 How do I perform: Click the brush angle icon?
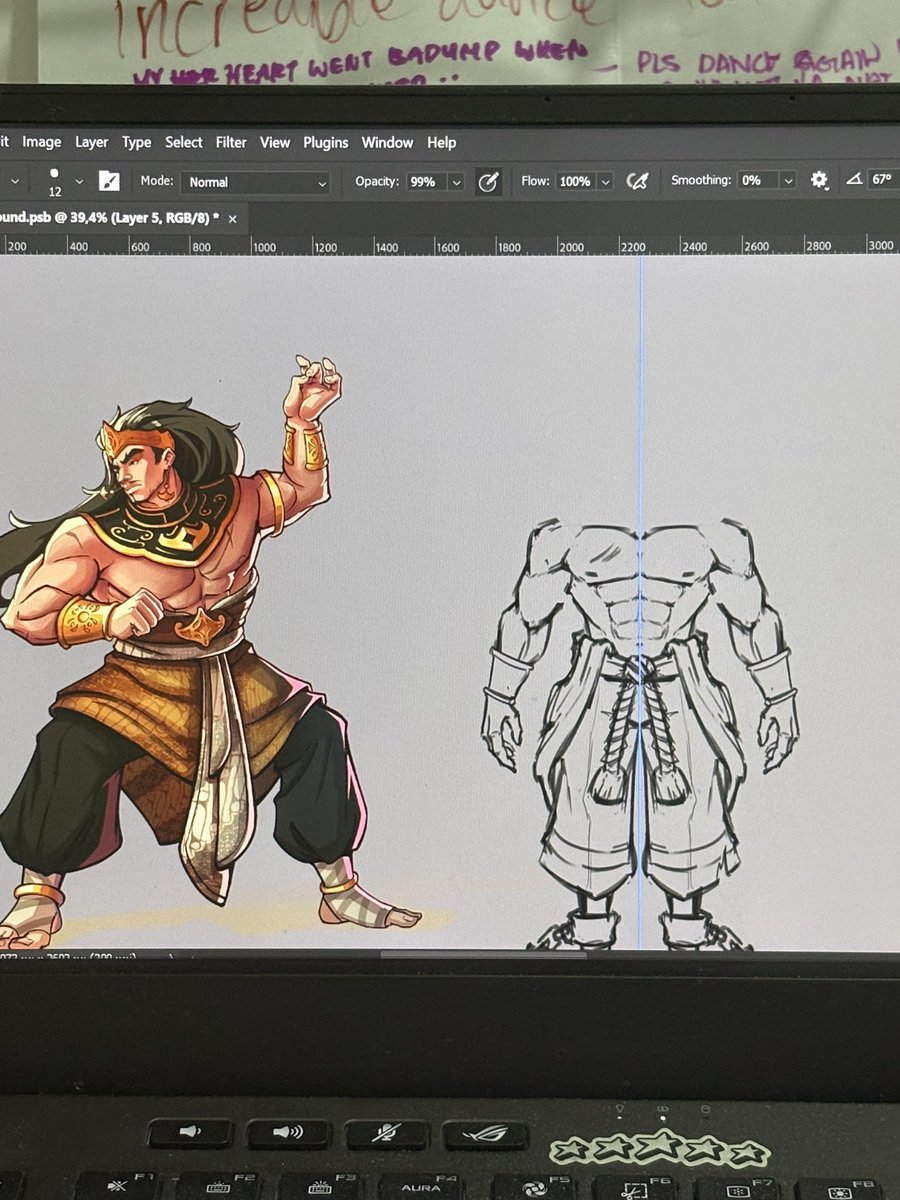[x=854, y=180]
